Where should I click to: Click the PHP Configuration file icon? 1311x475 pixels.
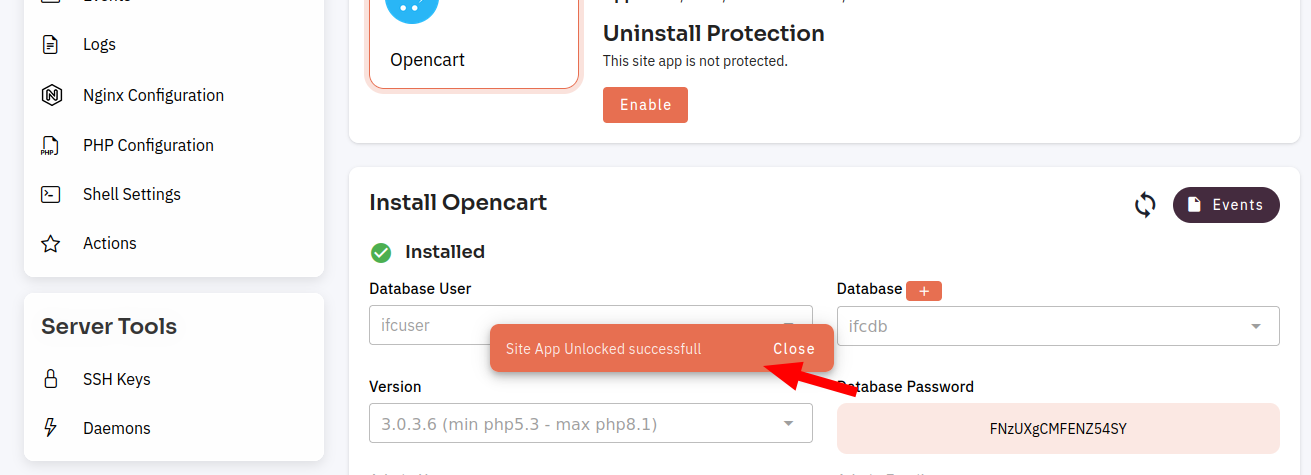coord(50,146)
